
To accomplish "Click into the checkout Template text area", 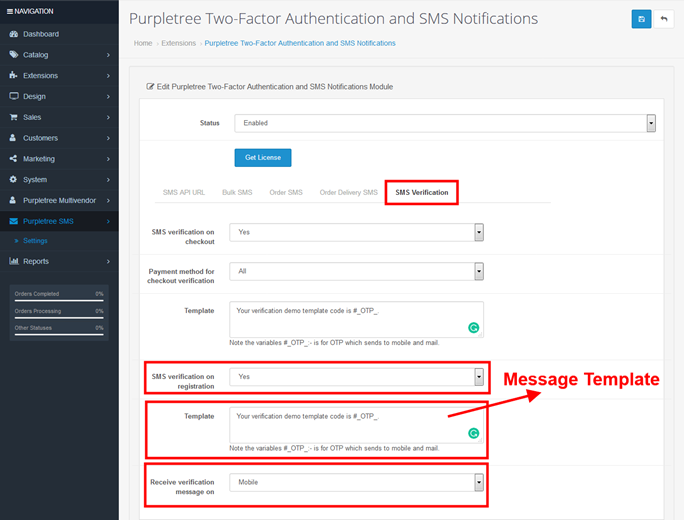I will [x=356, y=319].
